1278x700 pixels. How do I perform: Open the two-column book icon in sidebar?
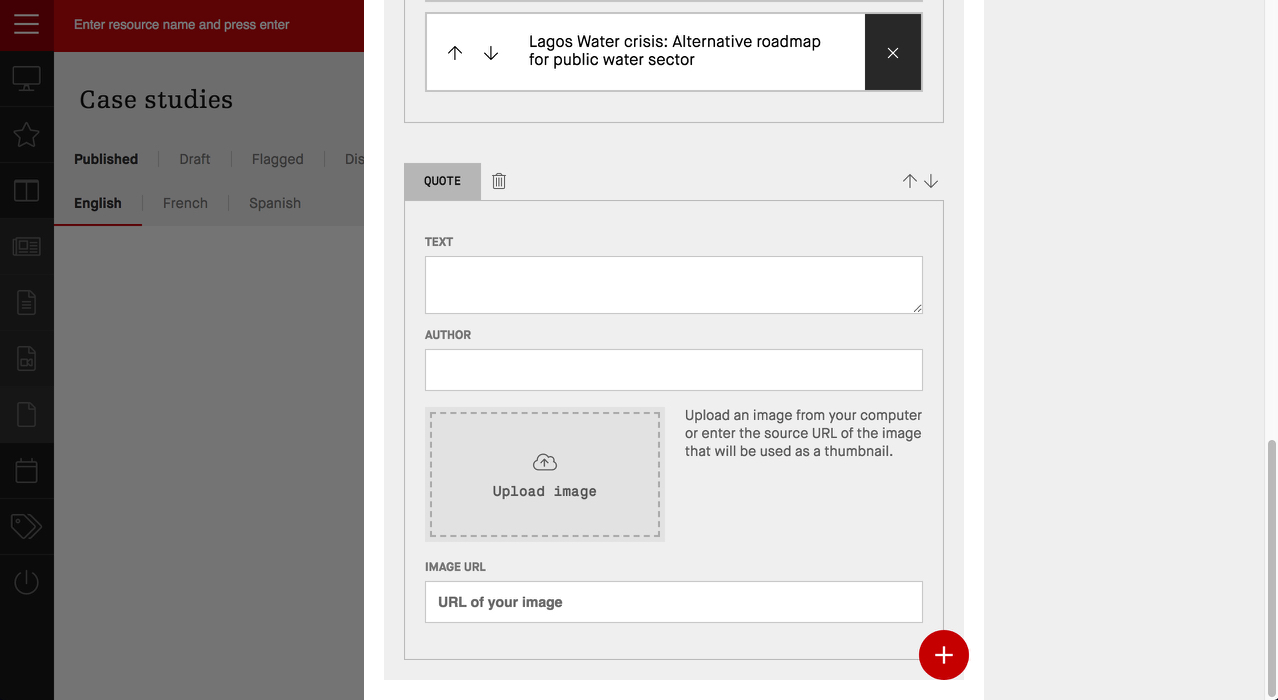pos(27,190)
